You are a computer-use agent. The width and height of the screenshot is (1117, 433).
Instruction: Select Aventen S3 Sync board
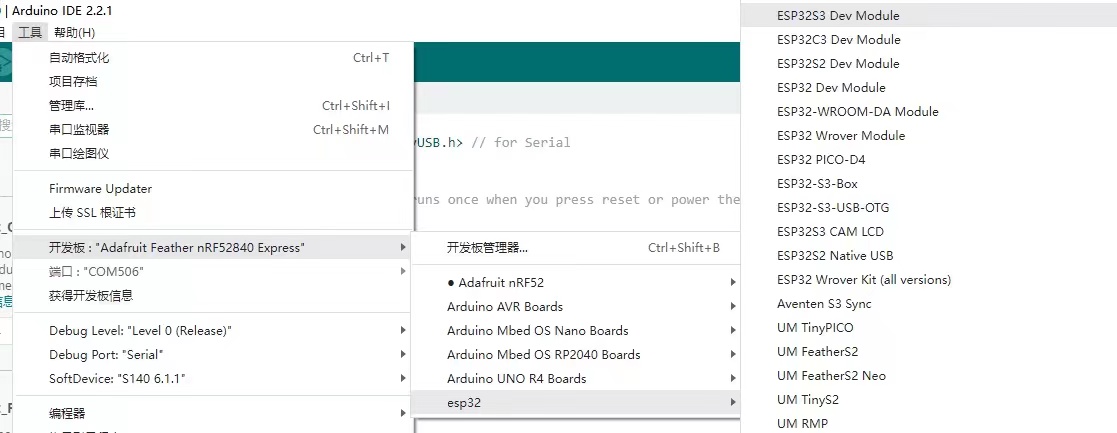click(x=929, y=304)
